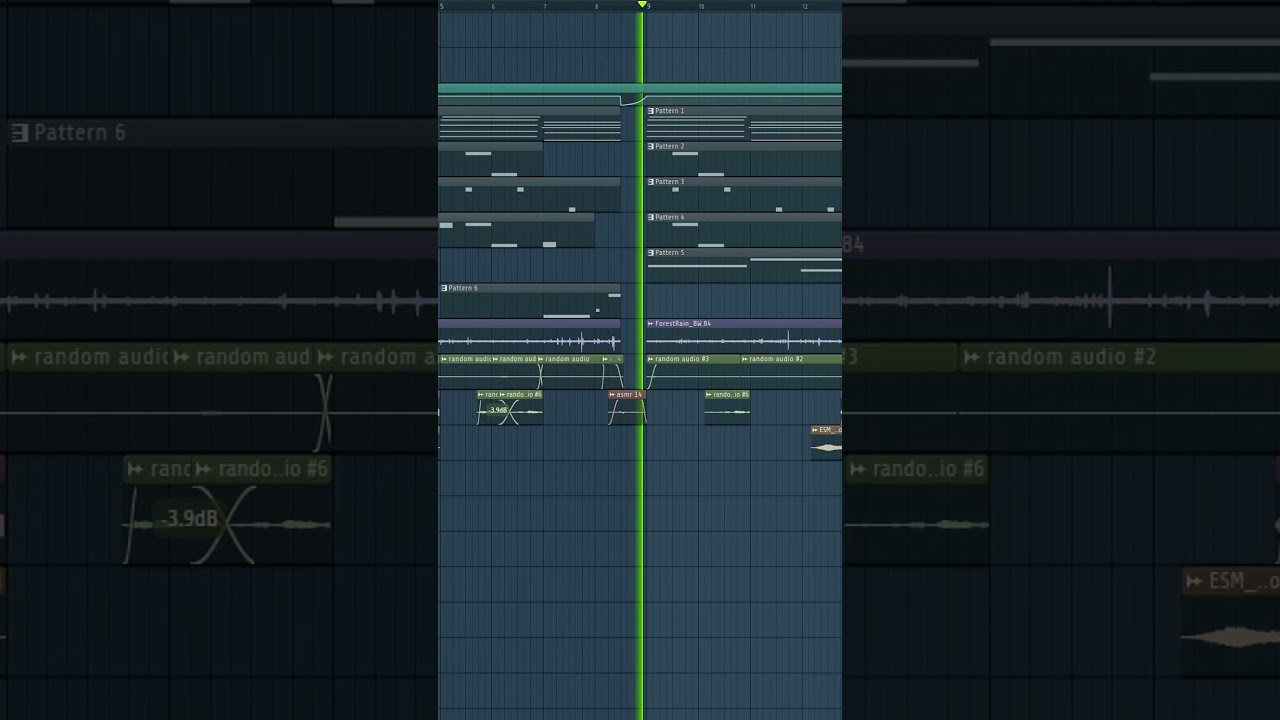Select the ESM_ audio clip waveform
This screenshot has width=1280, height=720.
pos(826,447)
